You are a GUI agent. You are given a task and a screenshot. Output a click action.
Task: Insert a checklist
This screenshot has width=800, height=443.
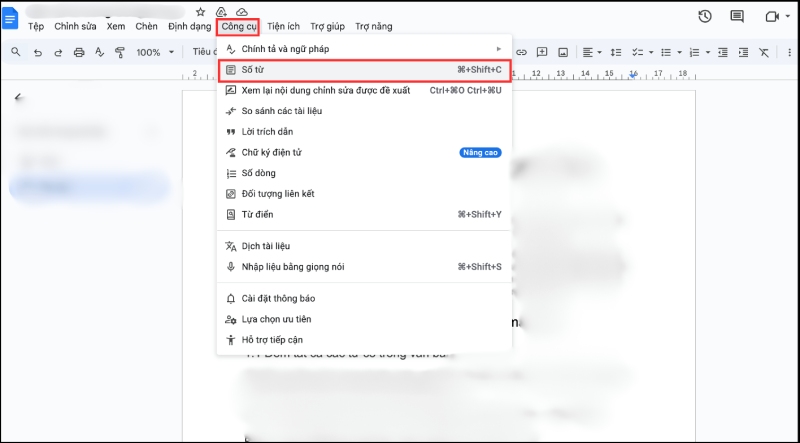(637, 52)
